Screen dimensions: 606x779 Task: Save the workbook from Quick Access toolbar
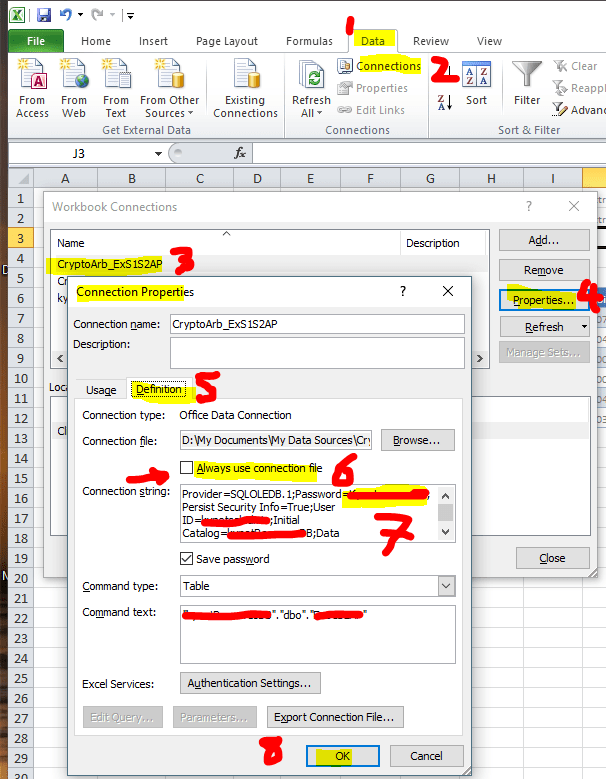pos(44,15)
